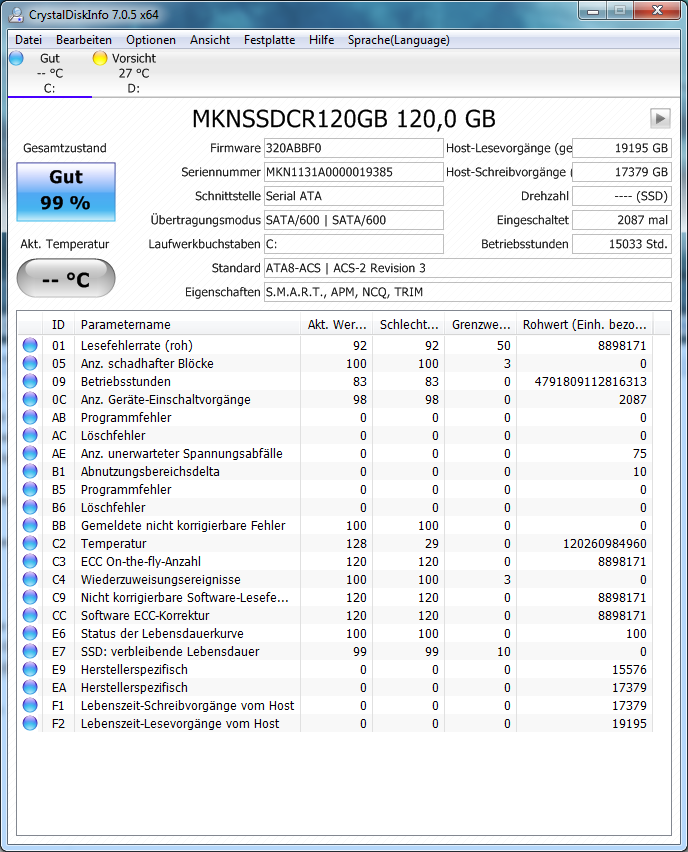688x852 pixels.
Task: Select drive C: with Gut status
Action: [50, 73]
